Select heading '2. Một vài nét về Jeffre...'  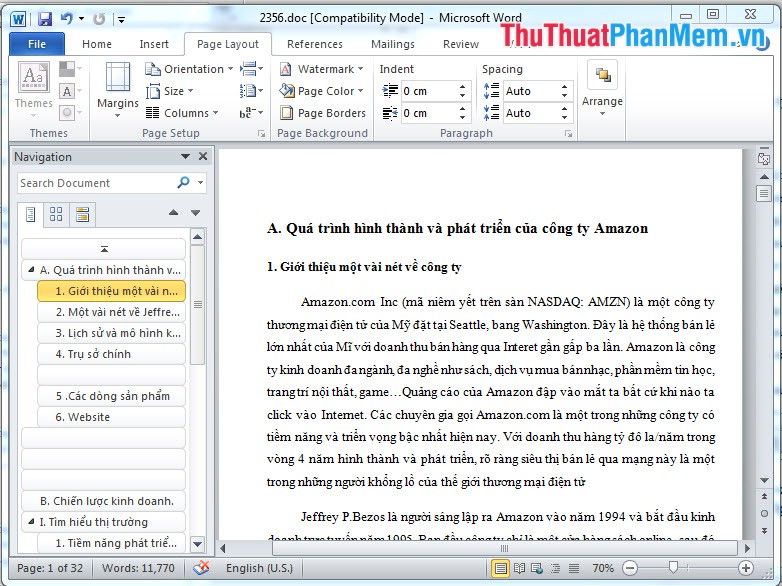click(x=111, y=312)
